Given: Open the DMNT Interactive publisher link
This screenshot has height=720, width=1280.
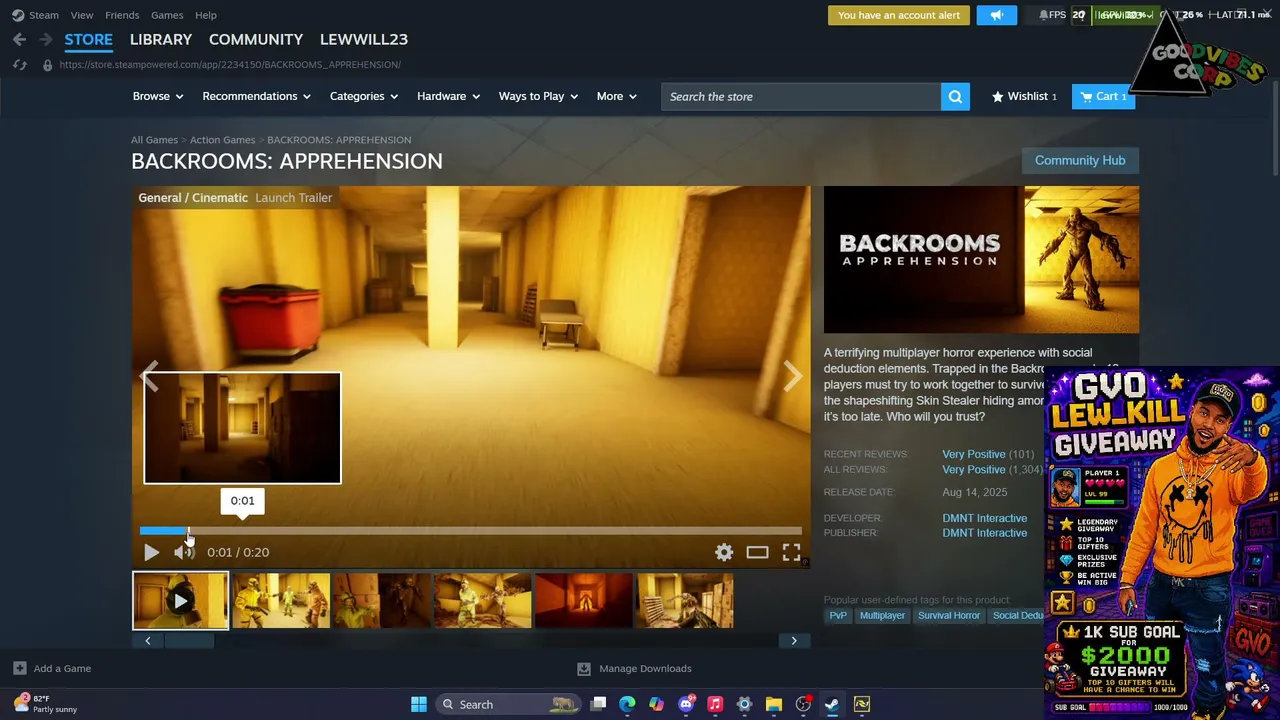Looking at the screenshot, I should coord(984,533).
